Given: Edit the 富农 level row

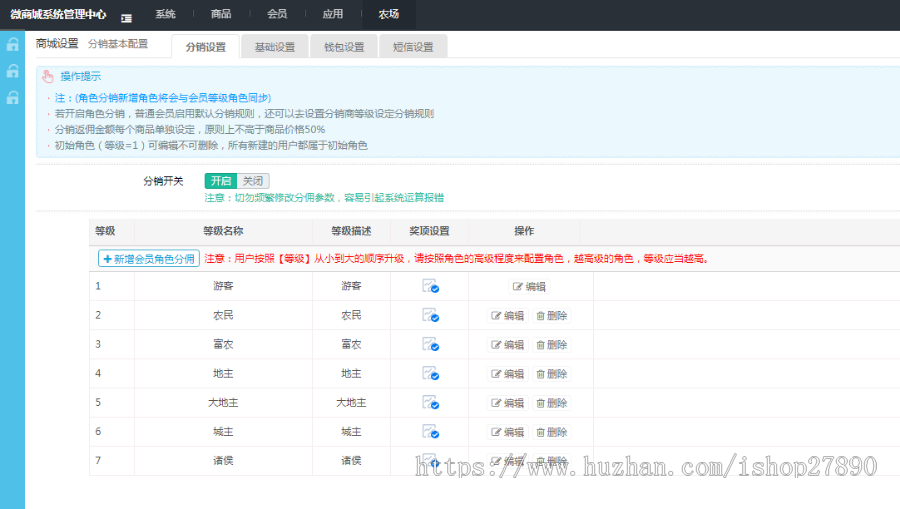Looking at the screenshot, I should (507, 345).
